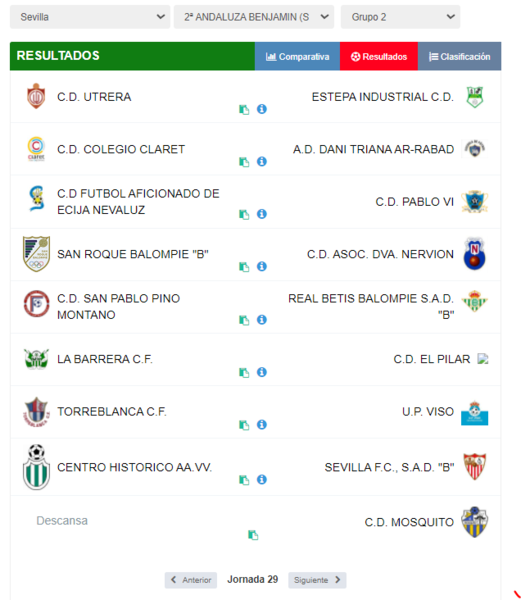Select the Resultados tab
The image size is (521, 600).
pos(379,57)
